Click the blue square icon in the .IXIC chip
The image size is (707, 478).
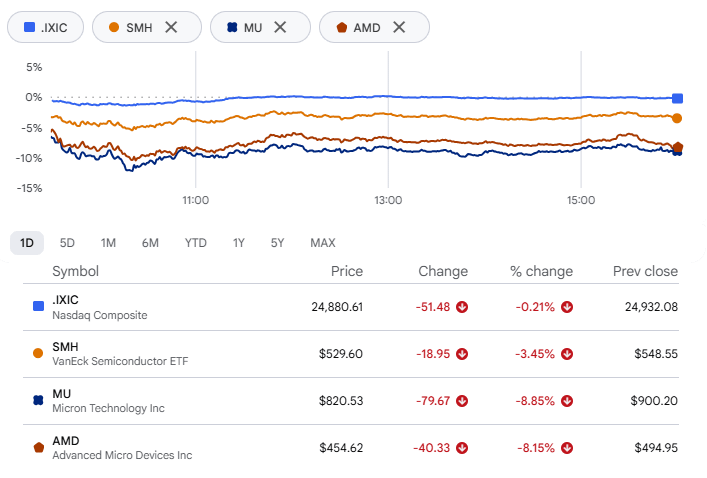29,28
